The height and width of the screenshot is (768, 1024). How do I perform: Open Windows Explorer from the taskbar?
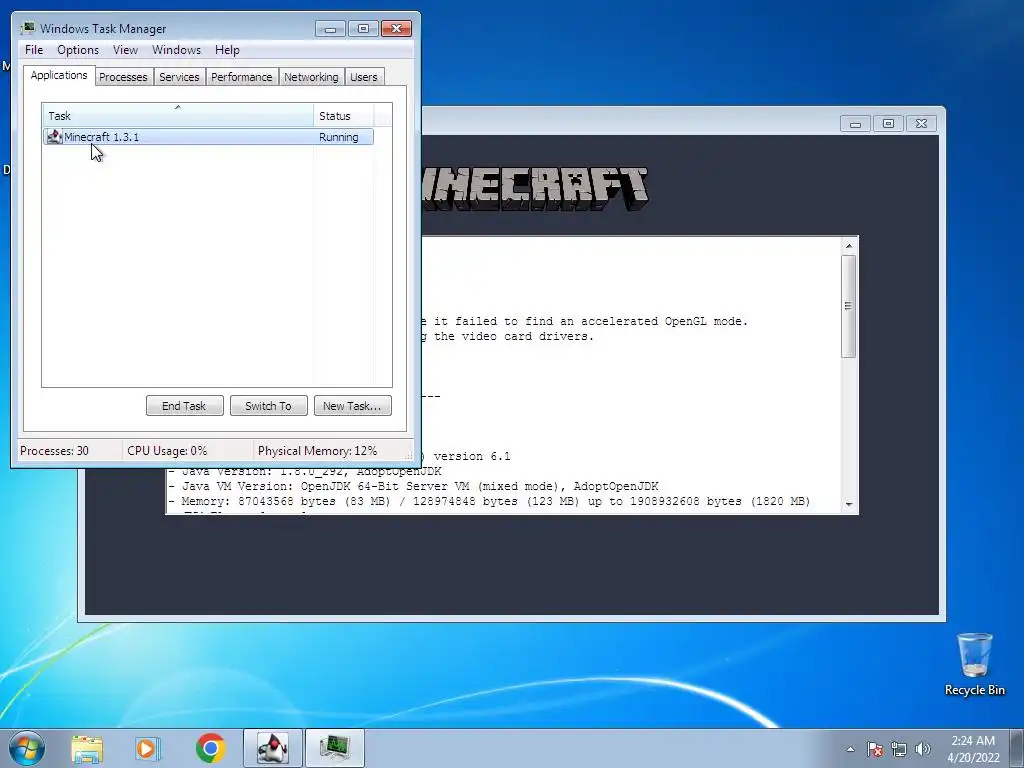[x=87, y=749]
